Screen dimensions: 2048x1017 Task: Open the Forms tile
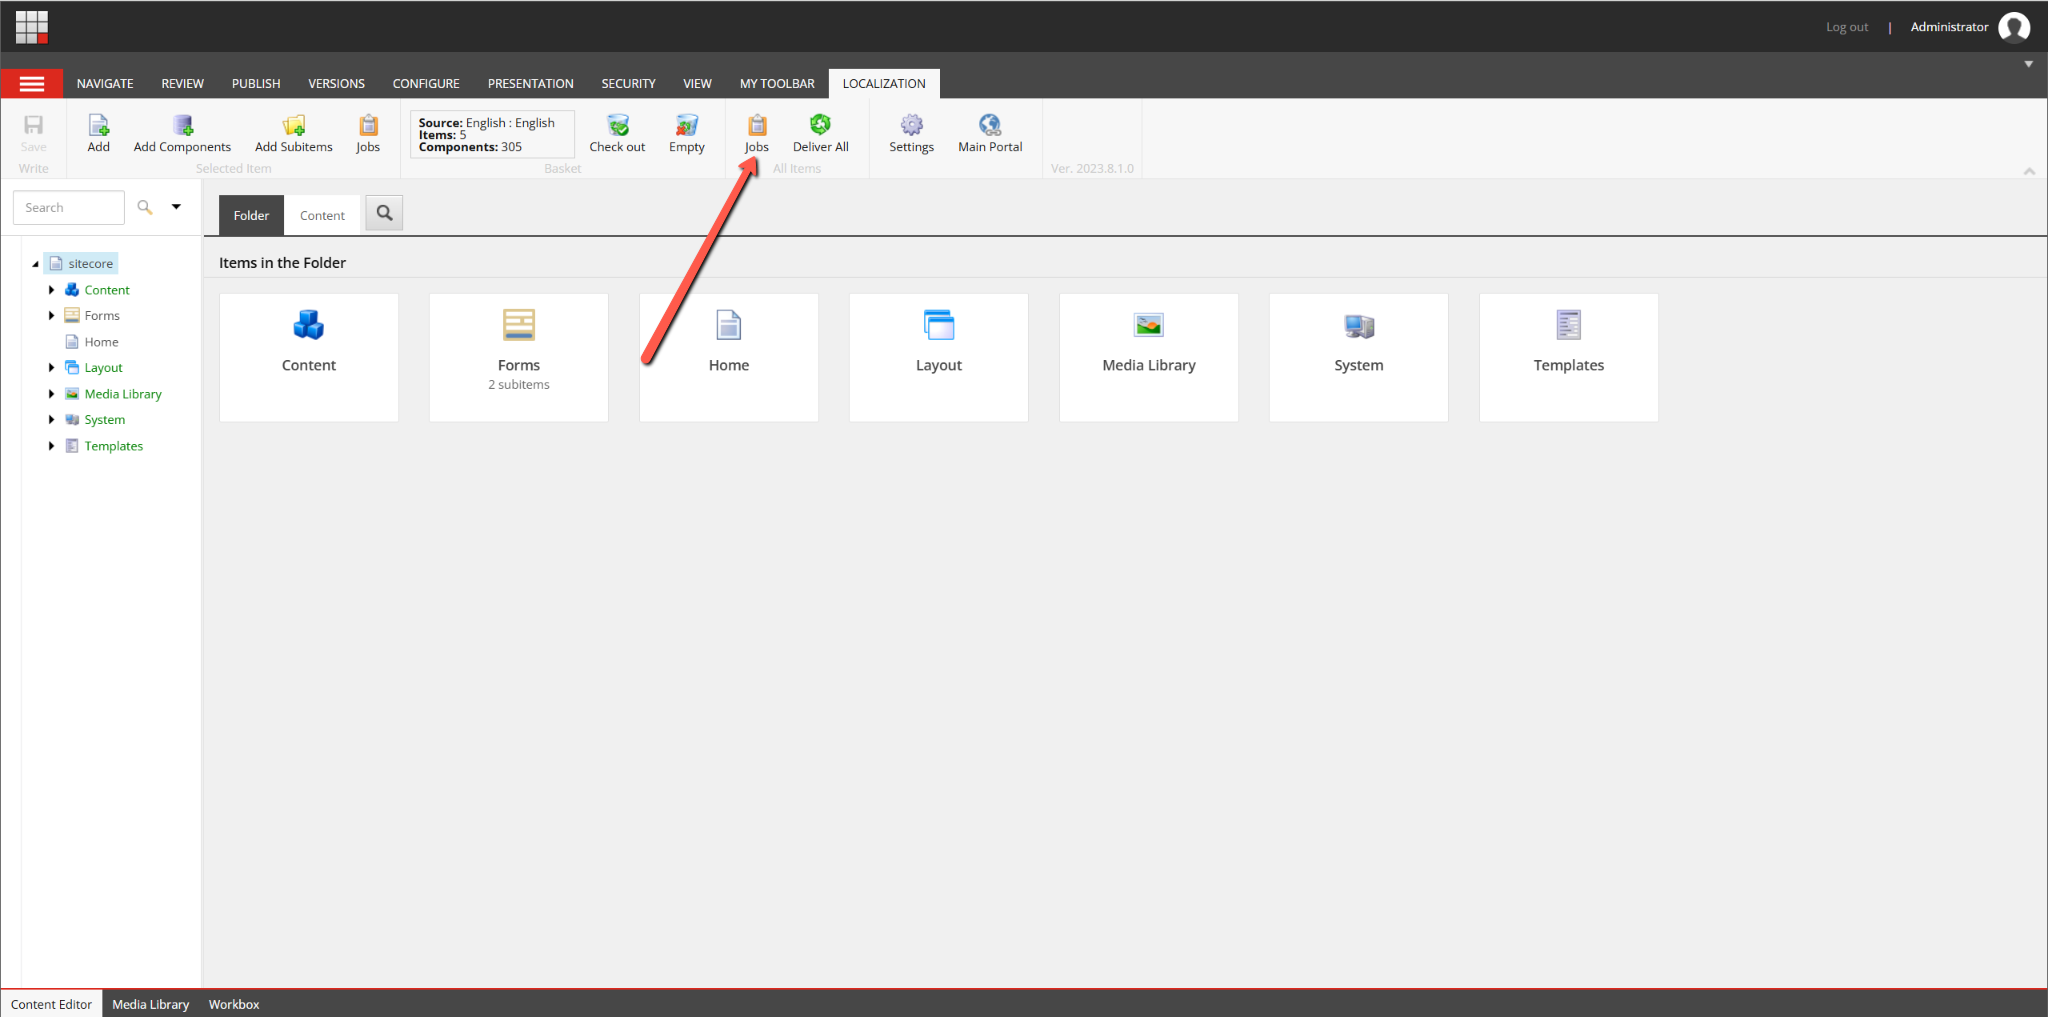[x=519, y=357]
